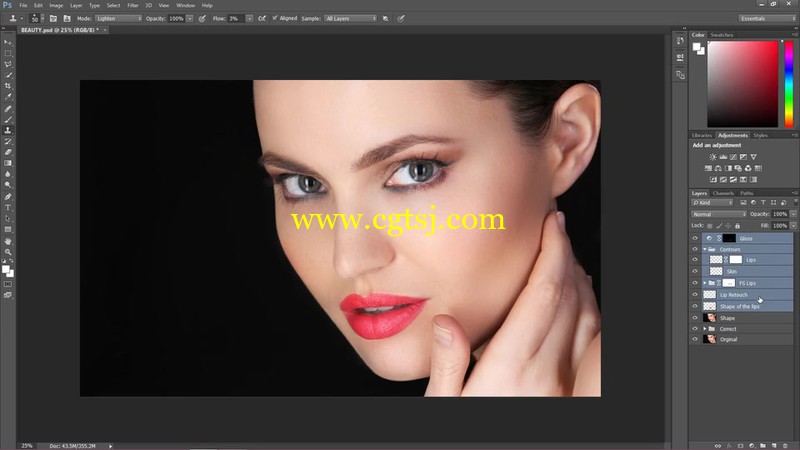Viewport: 800px width, 450px height.
Task: Select the Crop tool
Action: (8, 86)
